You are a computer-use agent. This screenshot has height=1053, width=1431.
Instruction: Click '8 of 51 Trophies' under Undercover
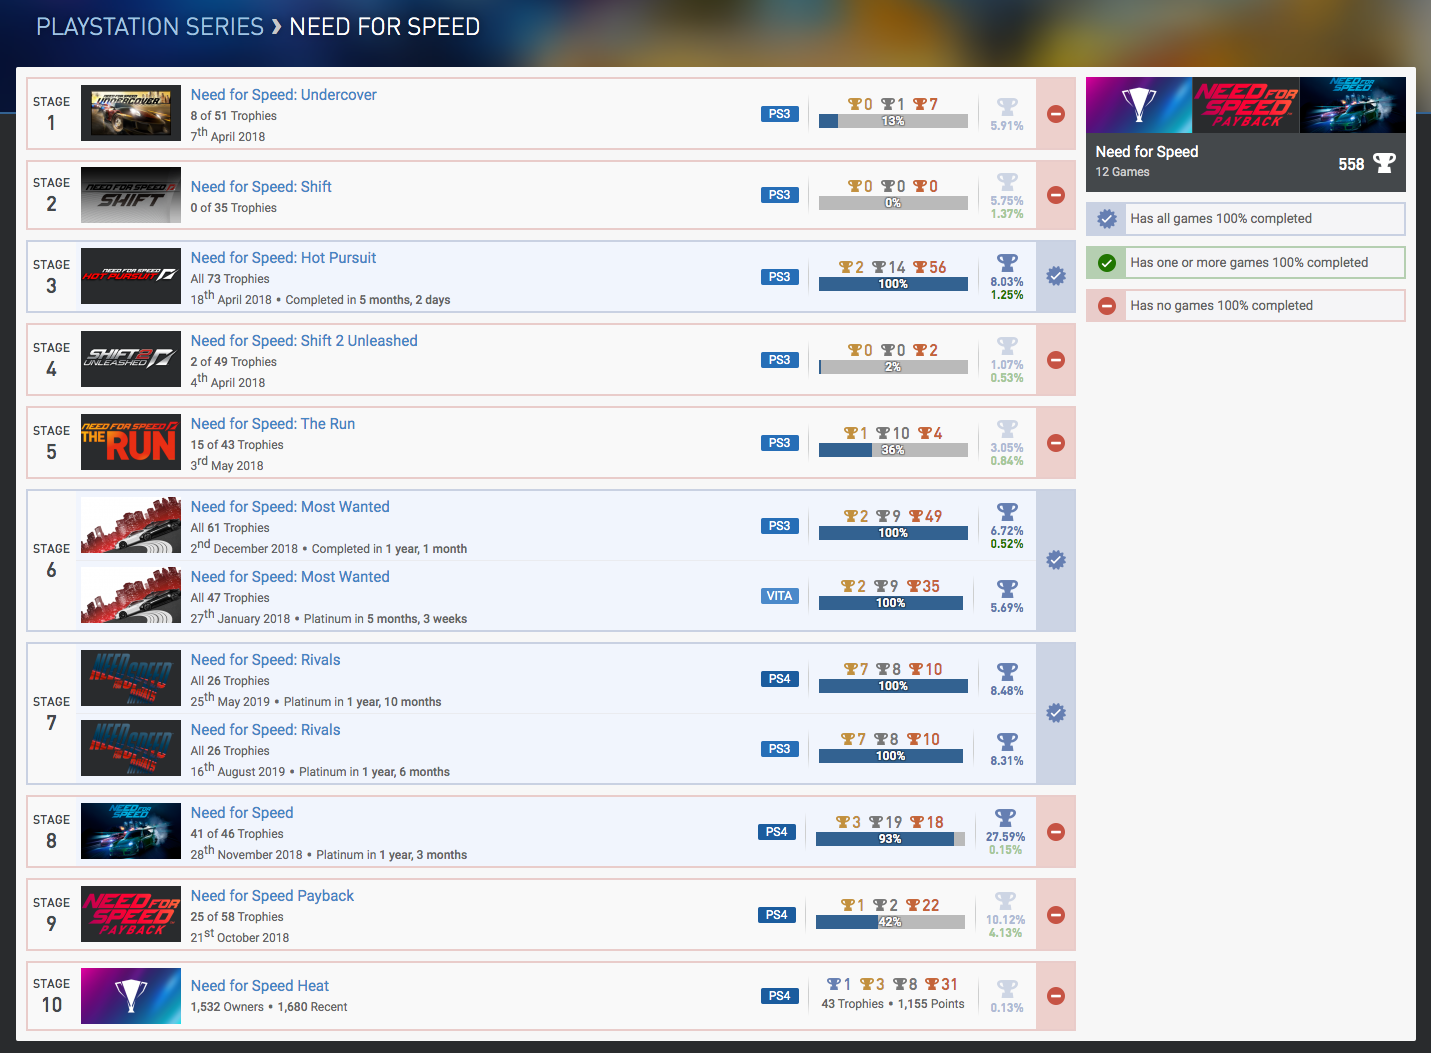[234, 116]
